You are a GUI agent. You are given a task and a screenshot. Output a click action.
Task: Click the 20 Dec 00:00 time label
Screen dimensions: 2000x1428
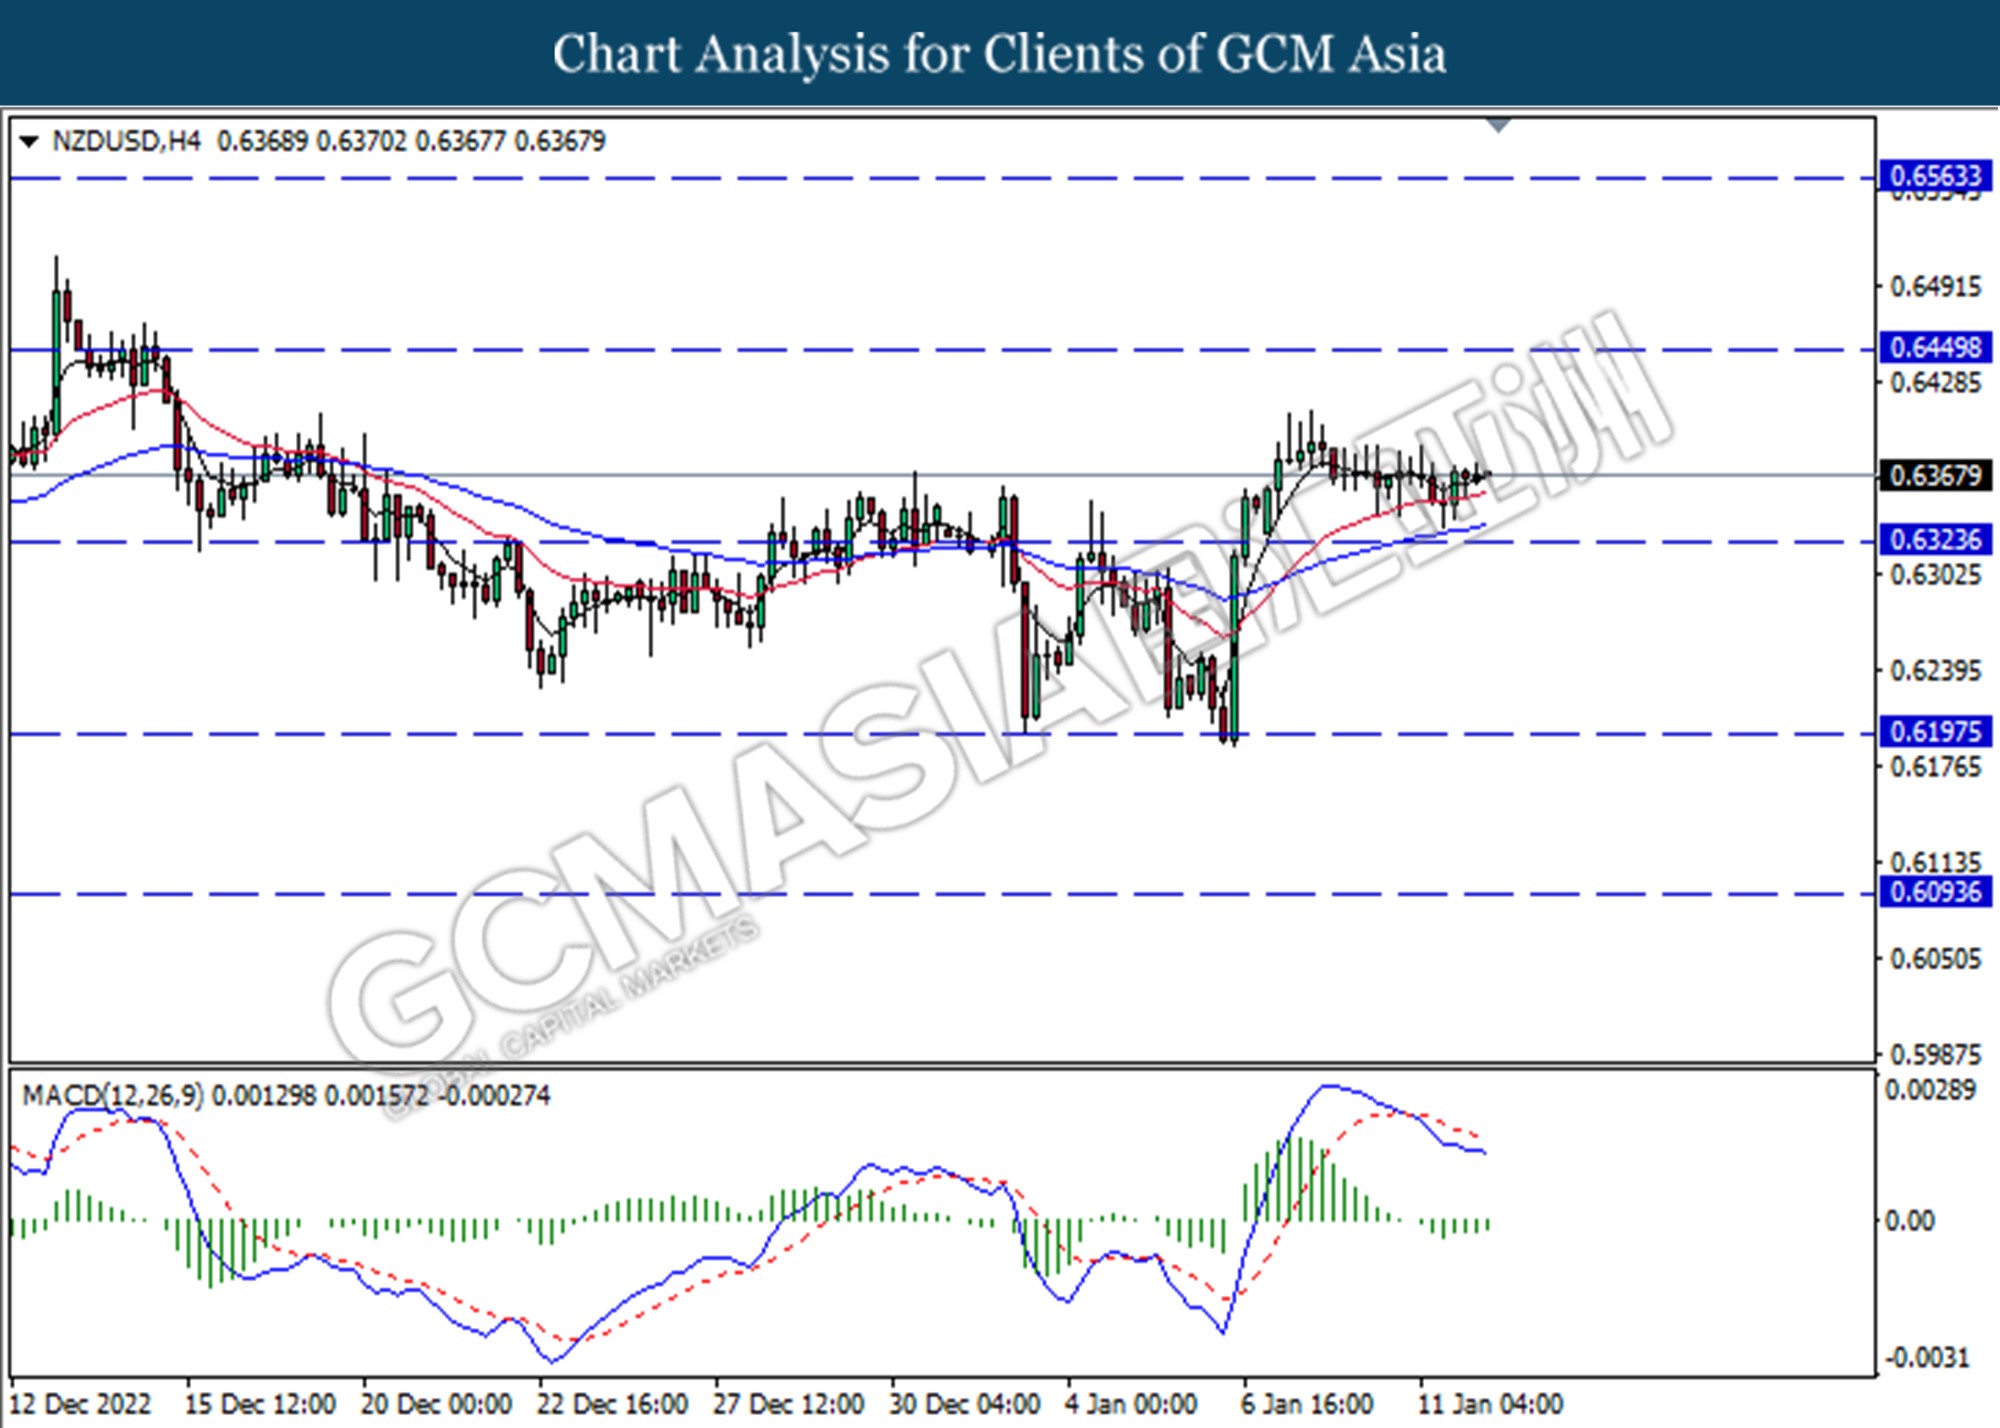tap(436, 1404)
